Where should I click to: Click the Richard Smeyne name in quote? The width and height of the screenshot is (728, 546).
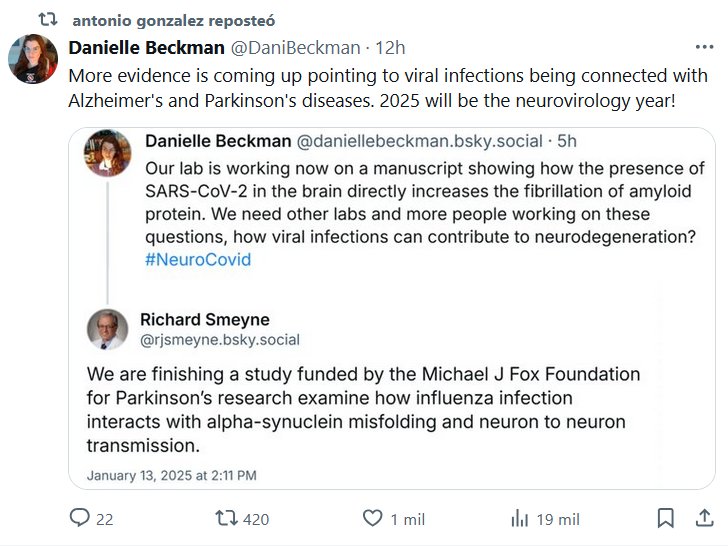point(204,319)
